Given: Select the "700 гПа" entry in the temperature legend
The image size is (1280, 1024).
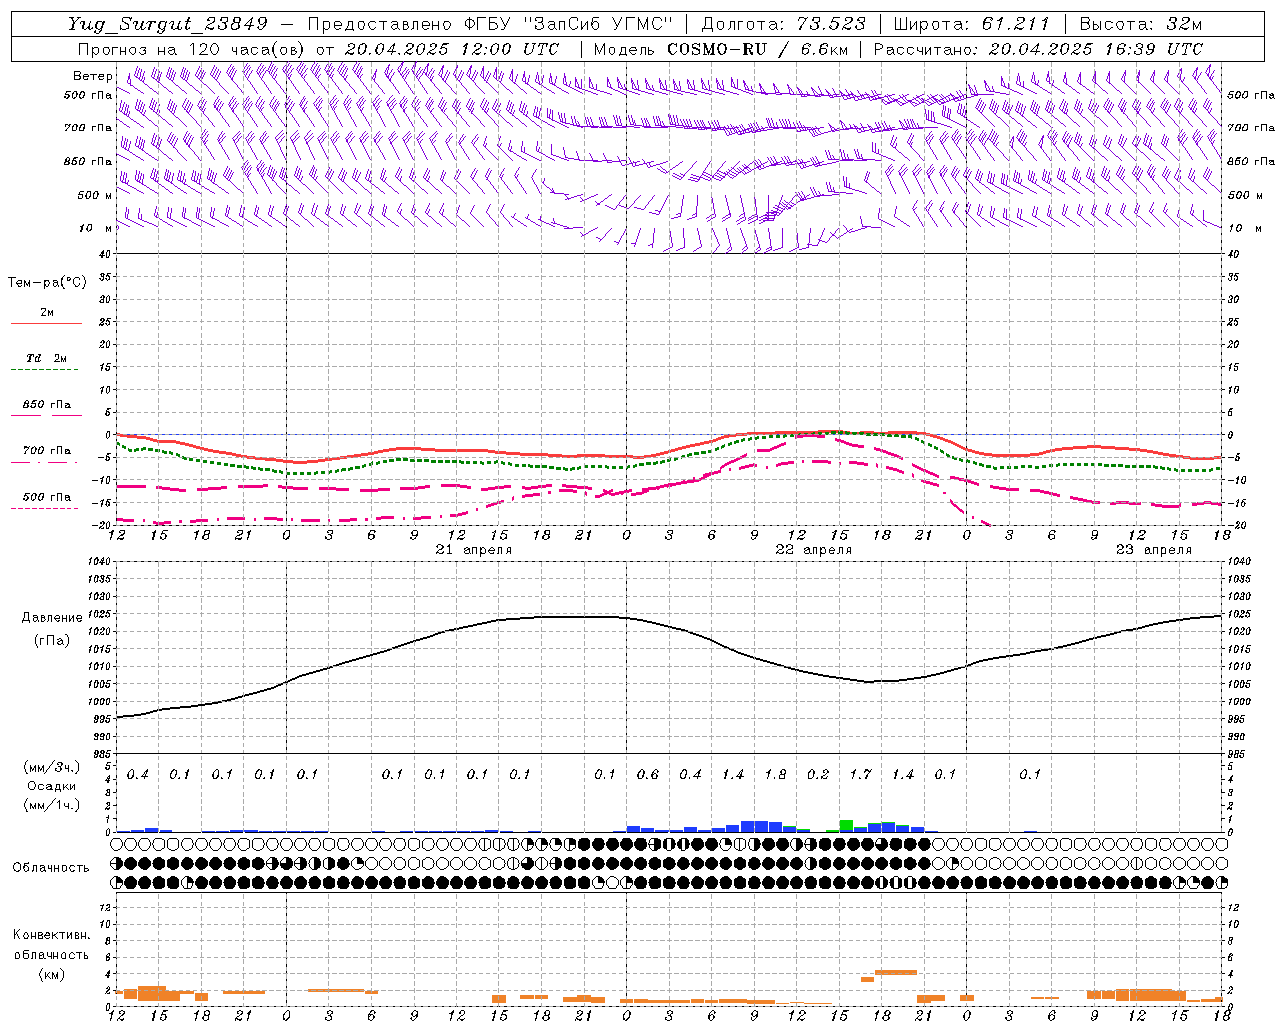Looking at the screenshot, I should (x=46, y=451).
